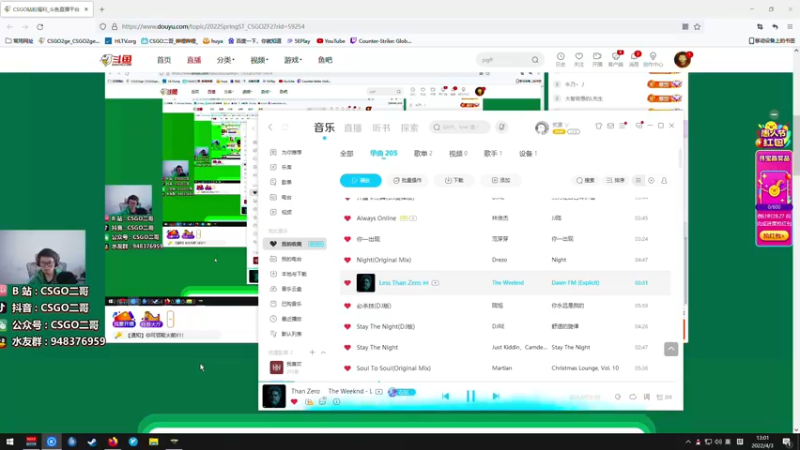The width and height of the screenshot is (800, 450).
Task: Click the scroll-to-top arrow button
Action: click(671, 349)
